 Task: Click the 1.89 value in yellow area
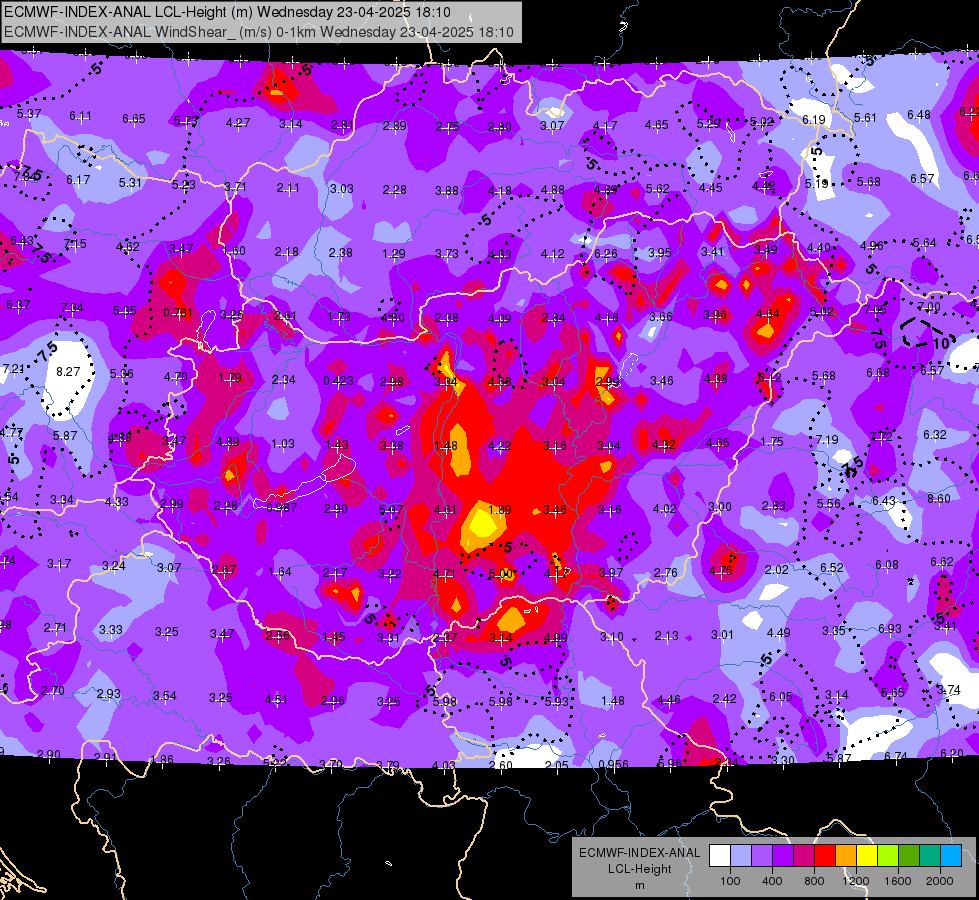pyautogui.click(x=499, y=510)
